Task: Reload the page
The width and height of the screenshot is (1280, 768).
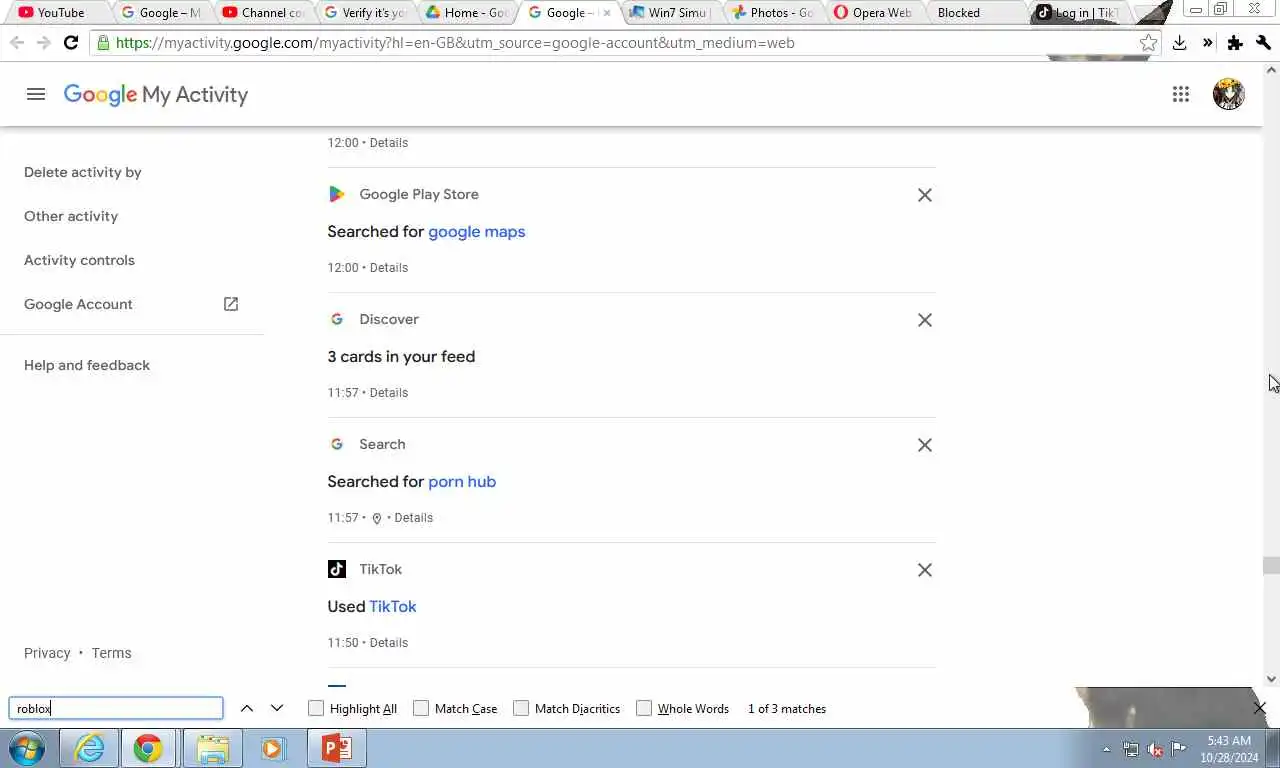Action: coord(71,43)
